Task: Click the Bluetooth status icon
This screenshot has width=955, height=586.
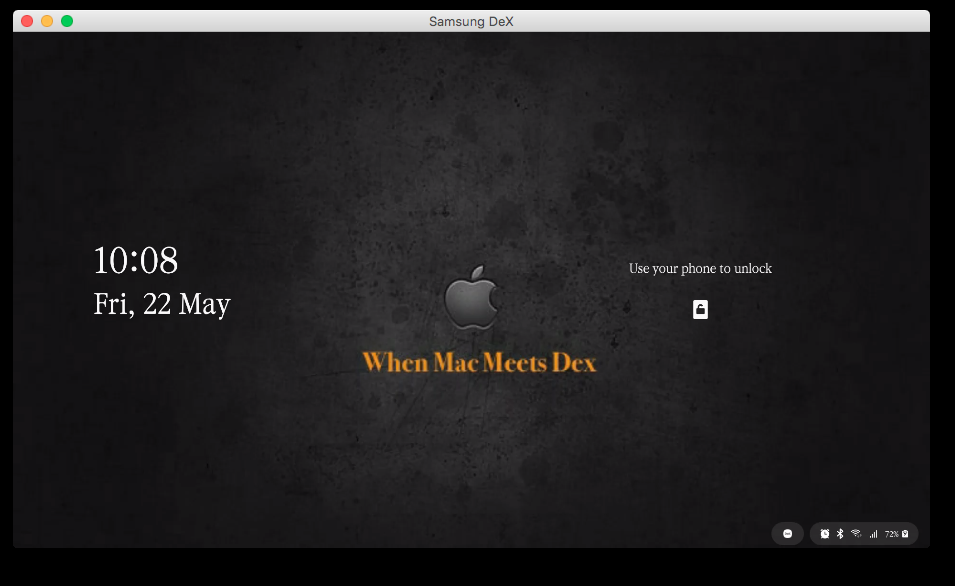Action: (x=840, y=534)
